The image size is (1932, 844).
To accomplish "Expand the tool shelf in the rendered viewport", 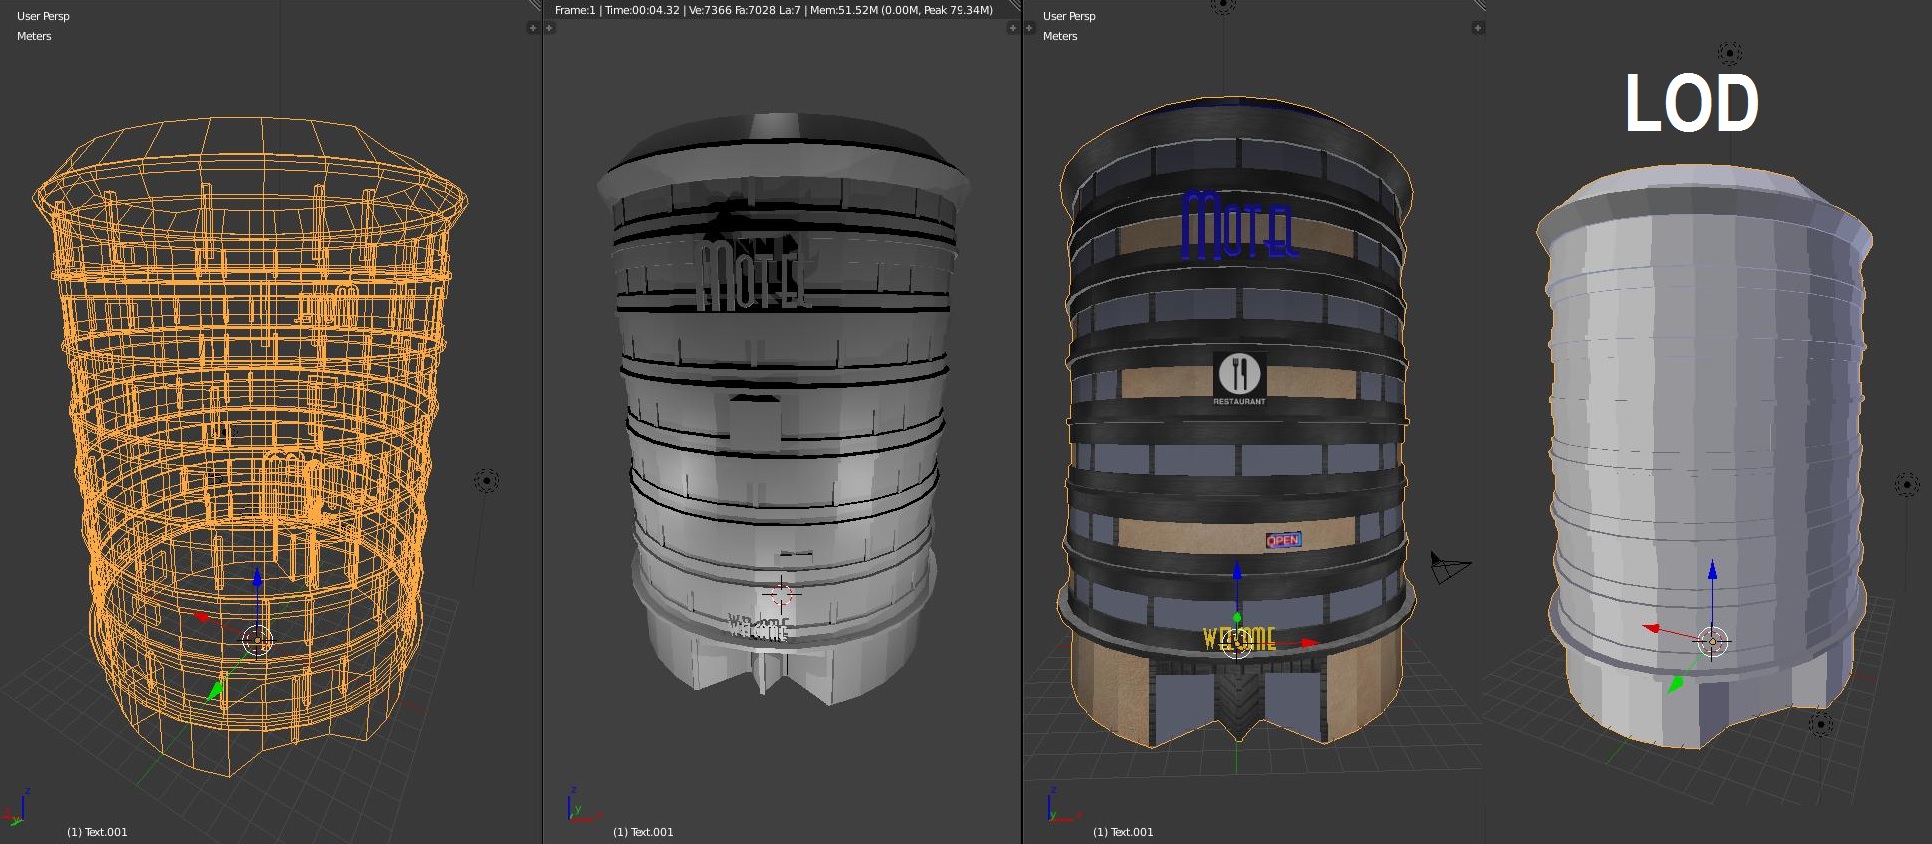I will (549, 28).
